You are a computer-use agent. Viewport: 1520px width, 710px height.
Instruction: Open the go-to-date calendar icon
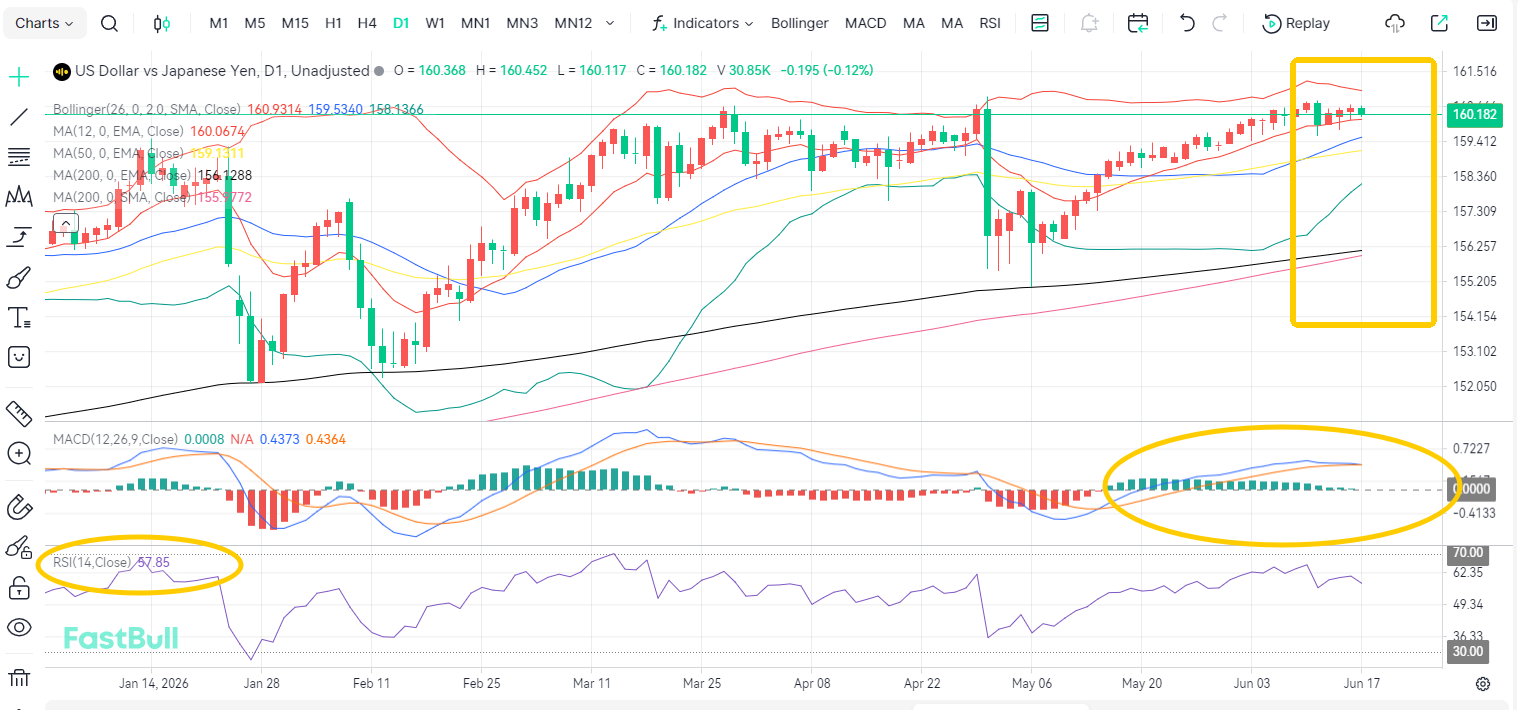(x=1138, y=23)
